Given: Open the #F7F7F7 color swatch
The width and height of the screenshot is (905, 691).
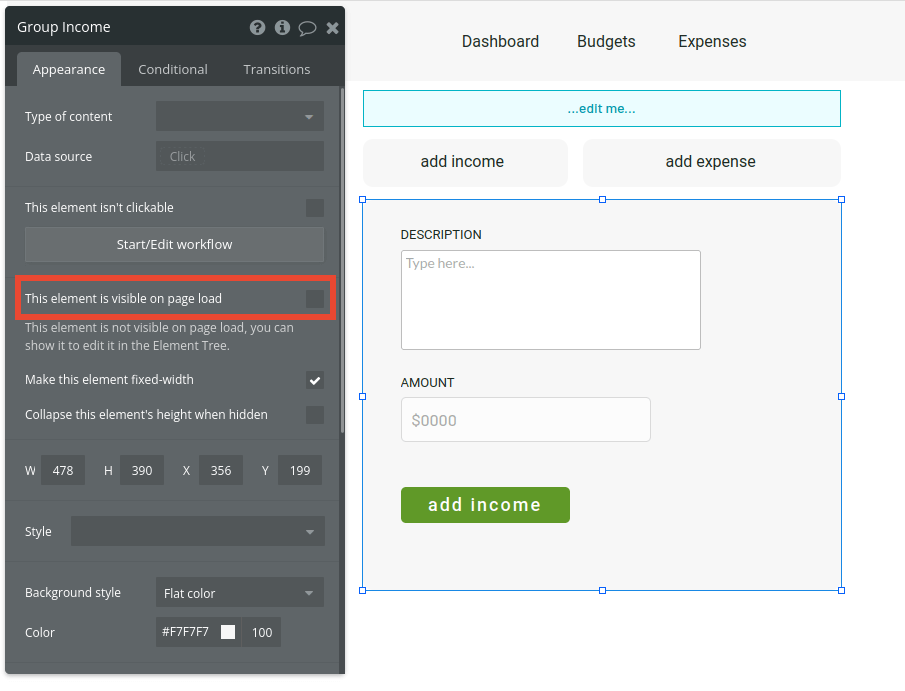Looking at the screenshot, I should [227, 632].
